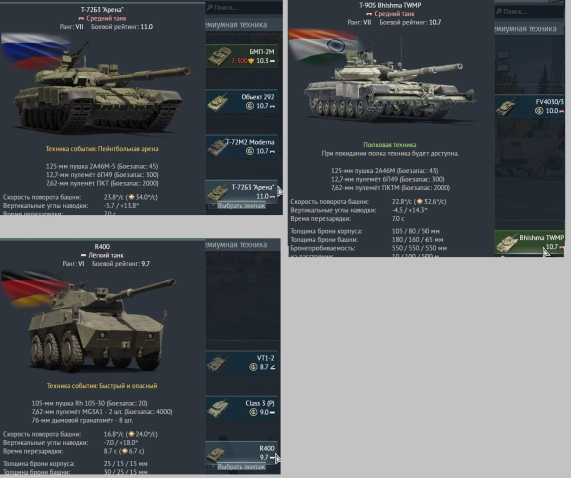Click the Indian flag on Bhishma card
Image resolution: width=571 pixels, height=478 pixels.
click(325, 45)
